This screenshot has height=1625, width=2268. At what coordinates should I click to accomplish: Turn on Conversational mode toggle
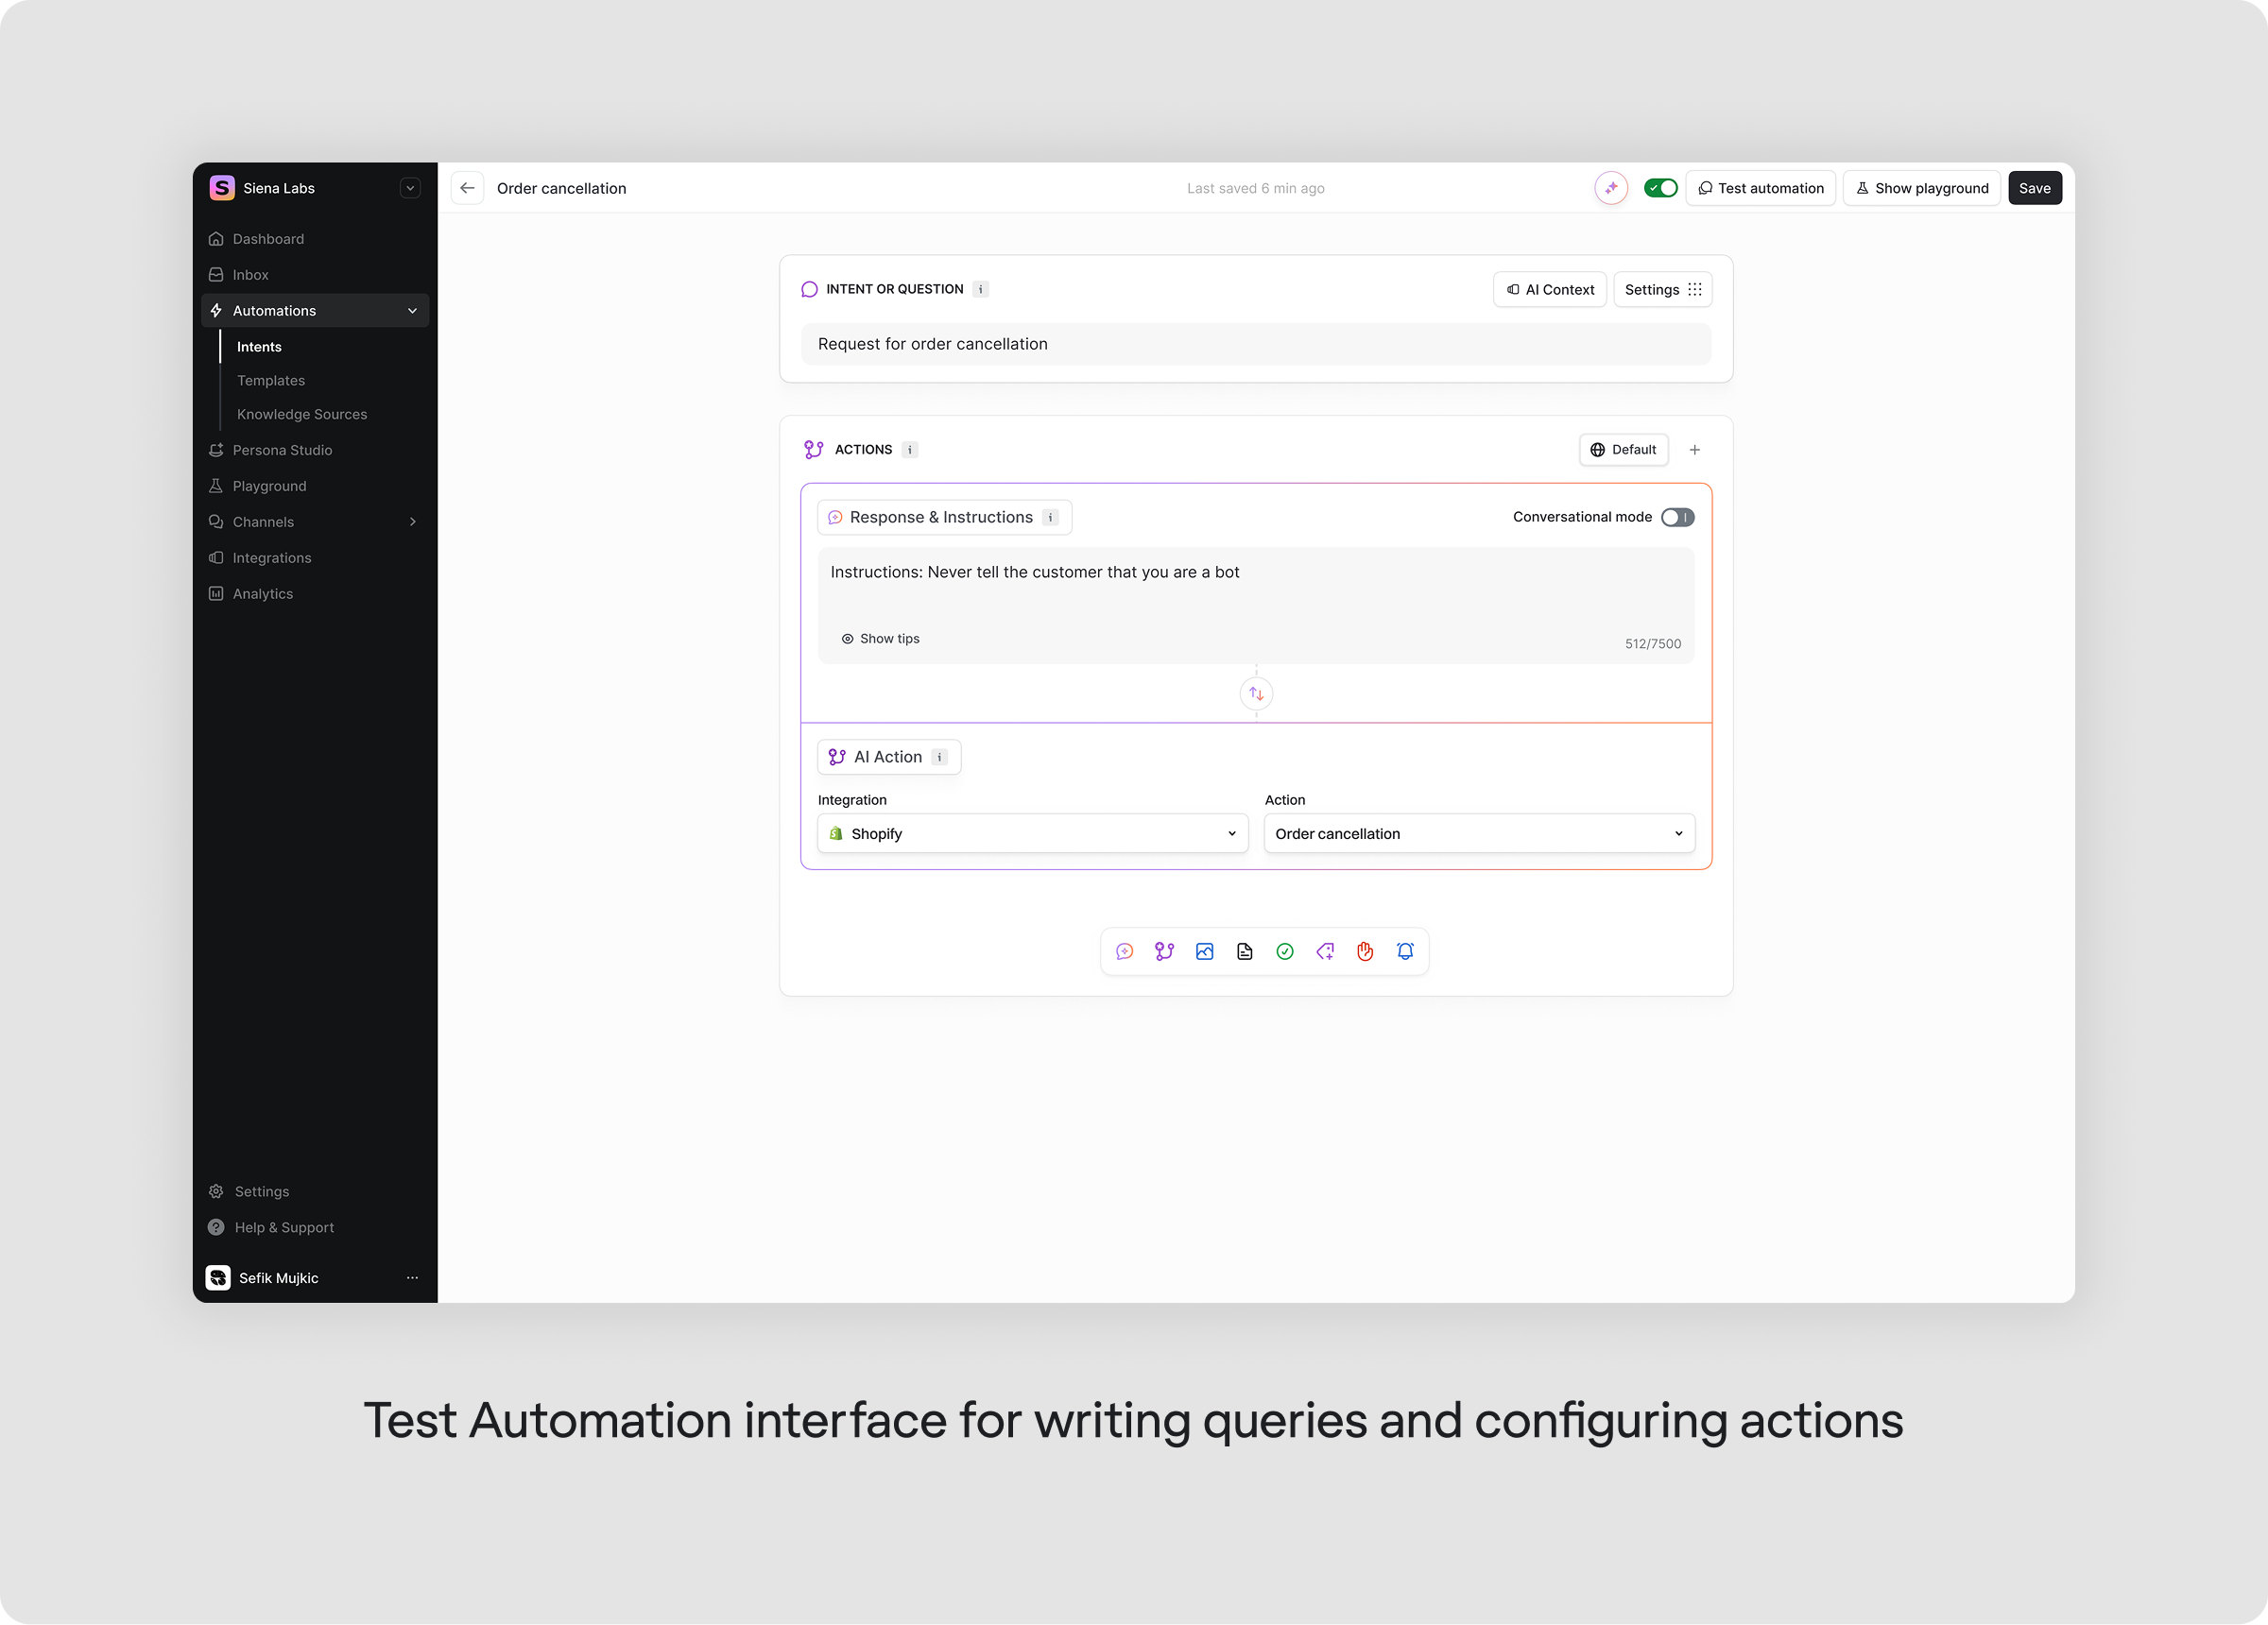click(x=1677, y=517)
